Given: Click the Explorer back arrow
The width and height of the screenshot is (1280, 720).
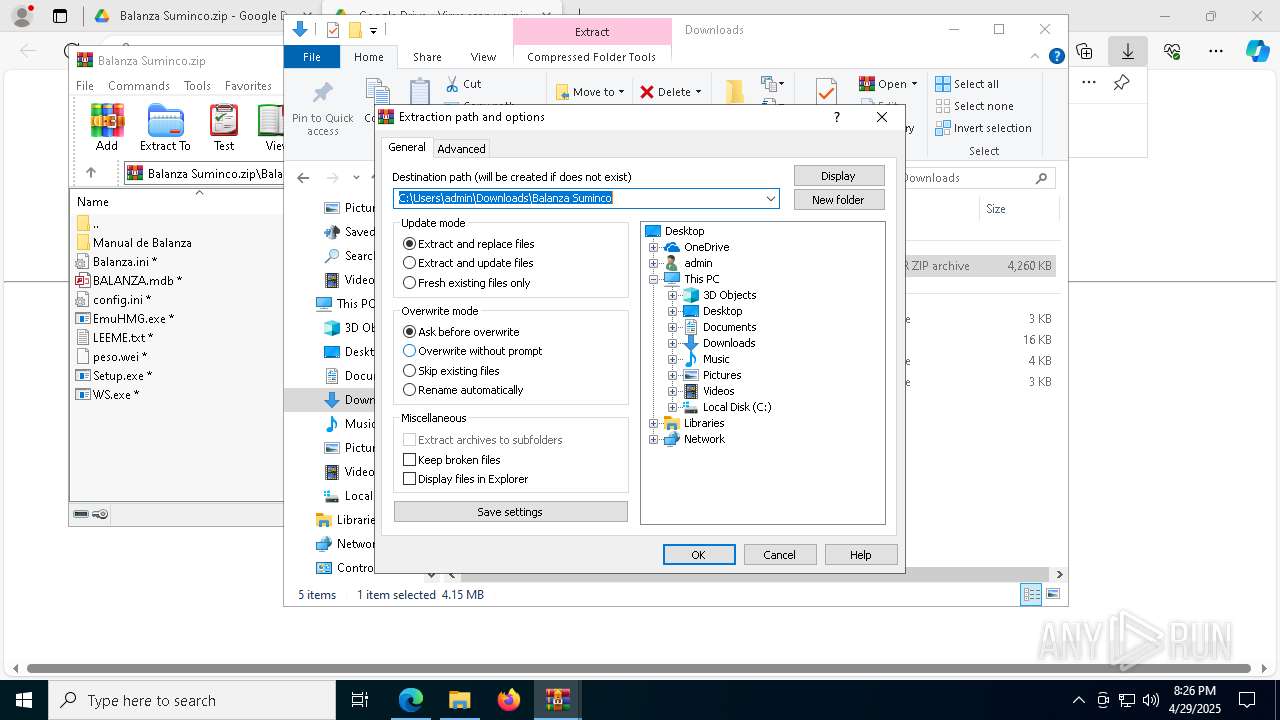Looking at the screenshot, I should [x=303, y=178].
